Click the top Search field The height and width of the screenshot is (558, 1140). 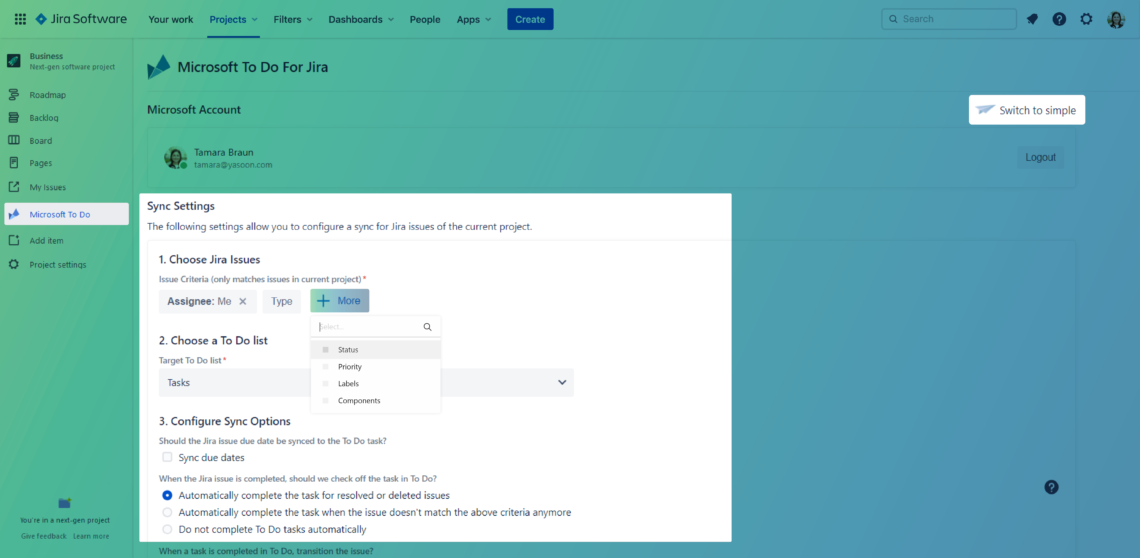point(949,19)
